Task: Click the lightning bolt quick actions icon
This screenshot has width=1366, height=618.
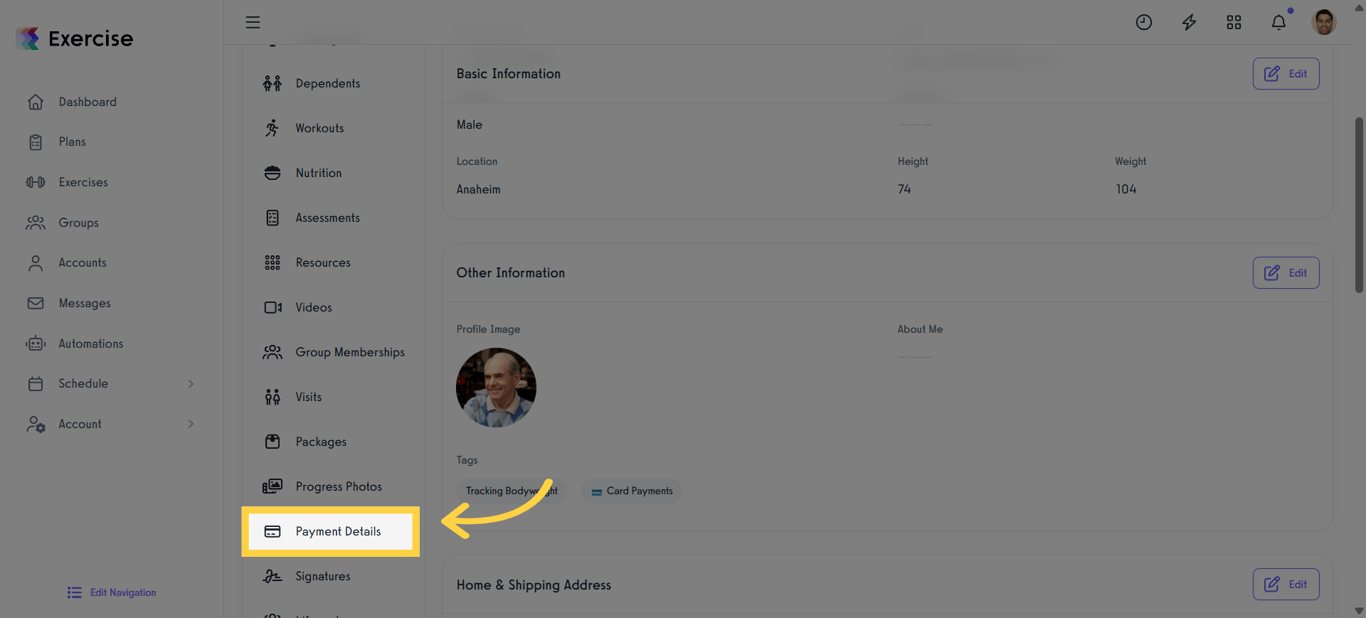Action: coord(1189,22)
